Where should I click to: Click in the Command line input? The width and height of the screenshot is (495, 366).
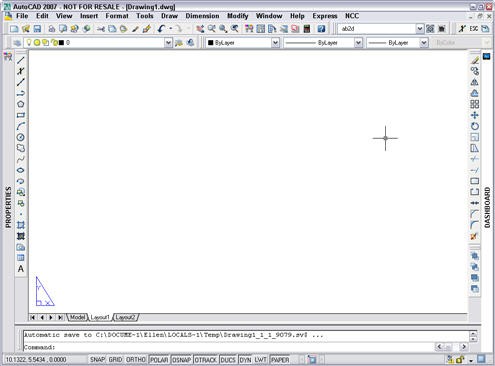pyautogui.click(x=245, y=347)
